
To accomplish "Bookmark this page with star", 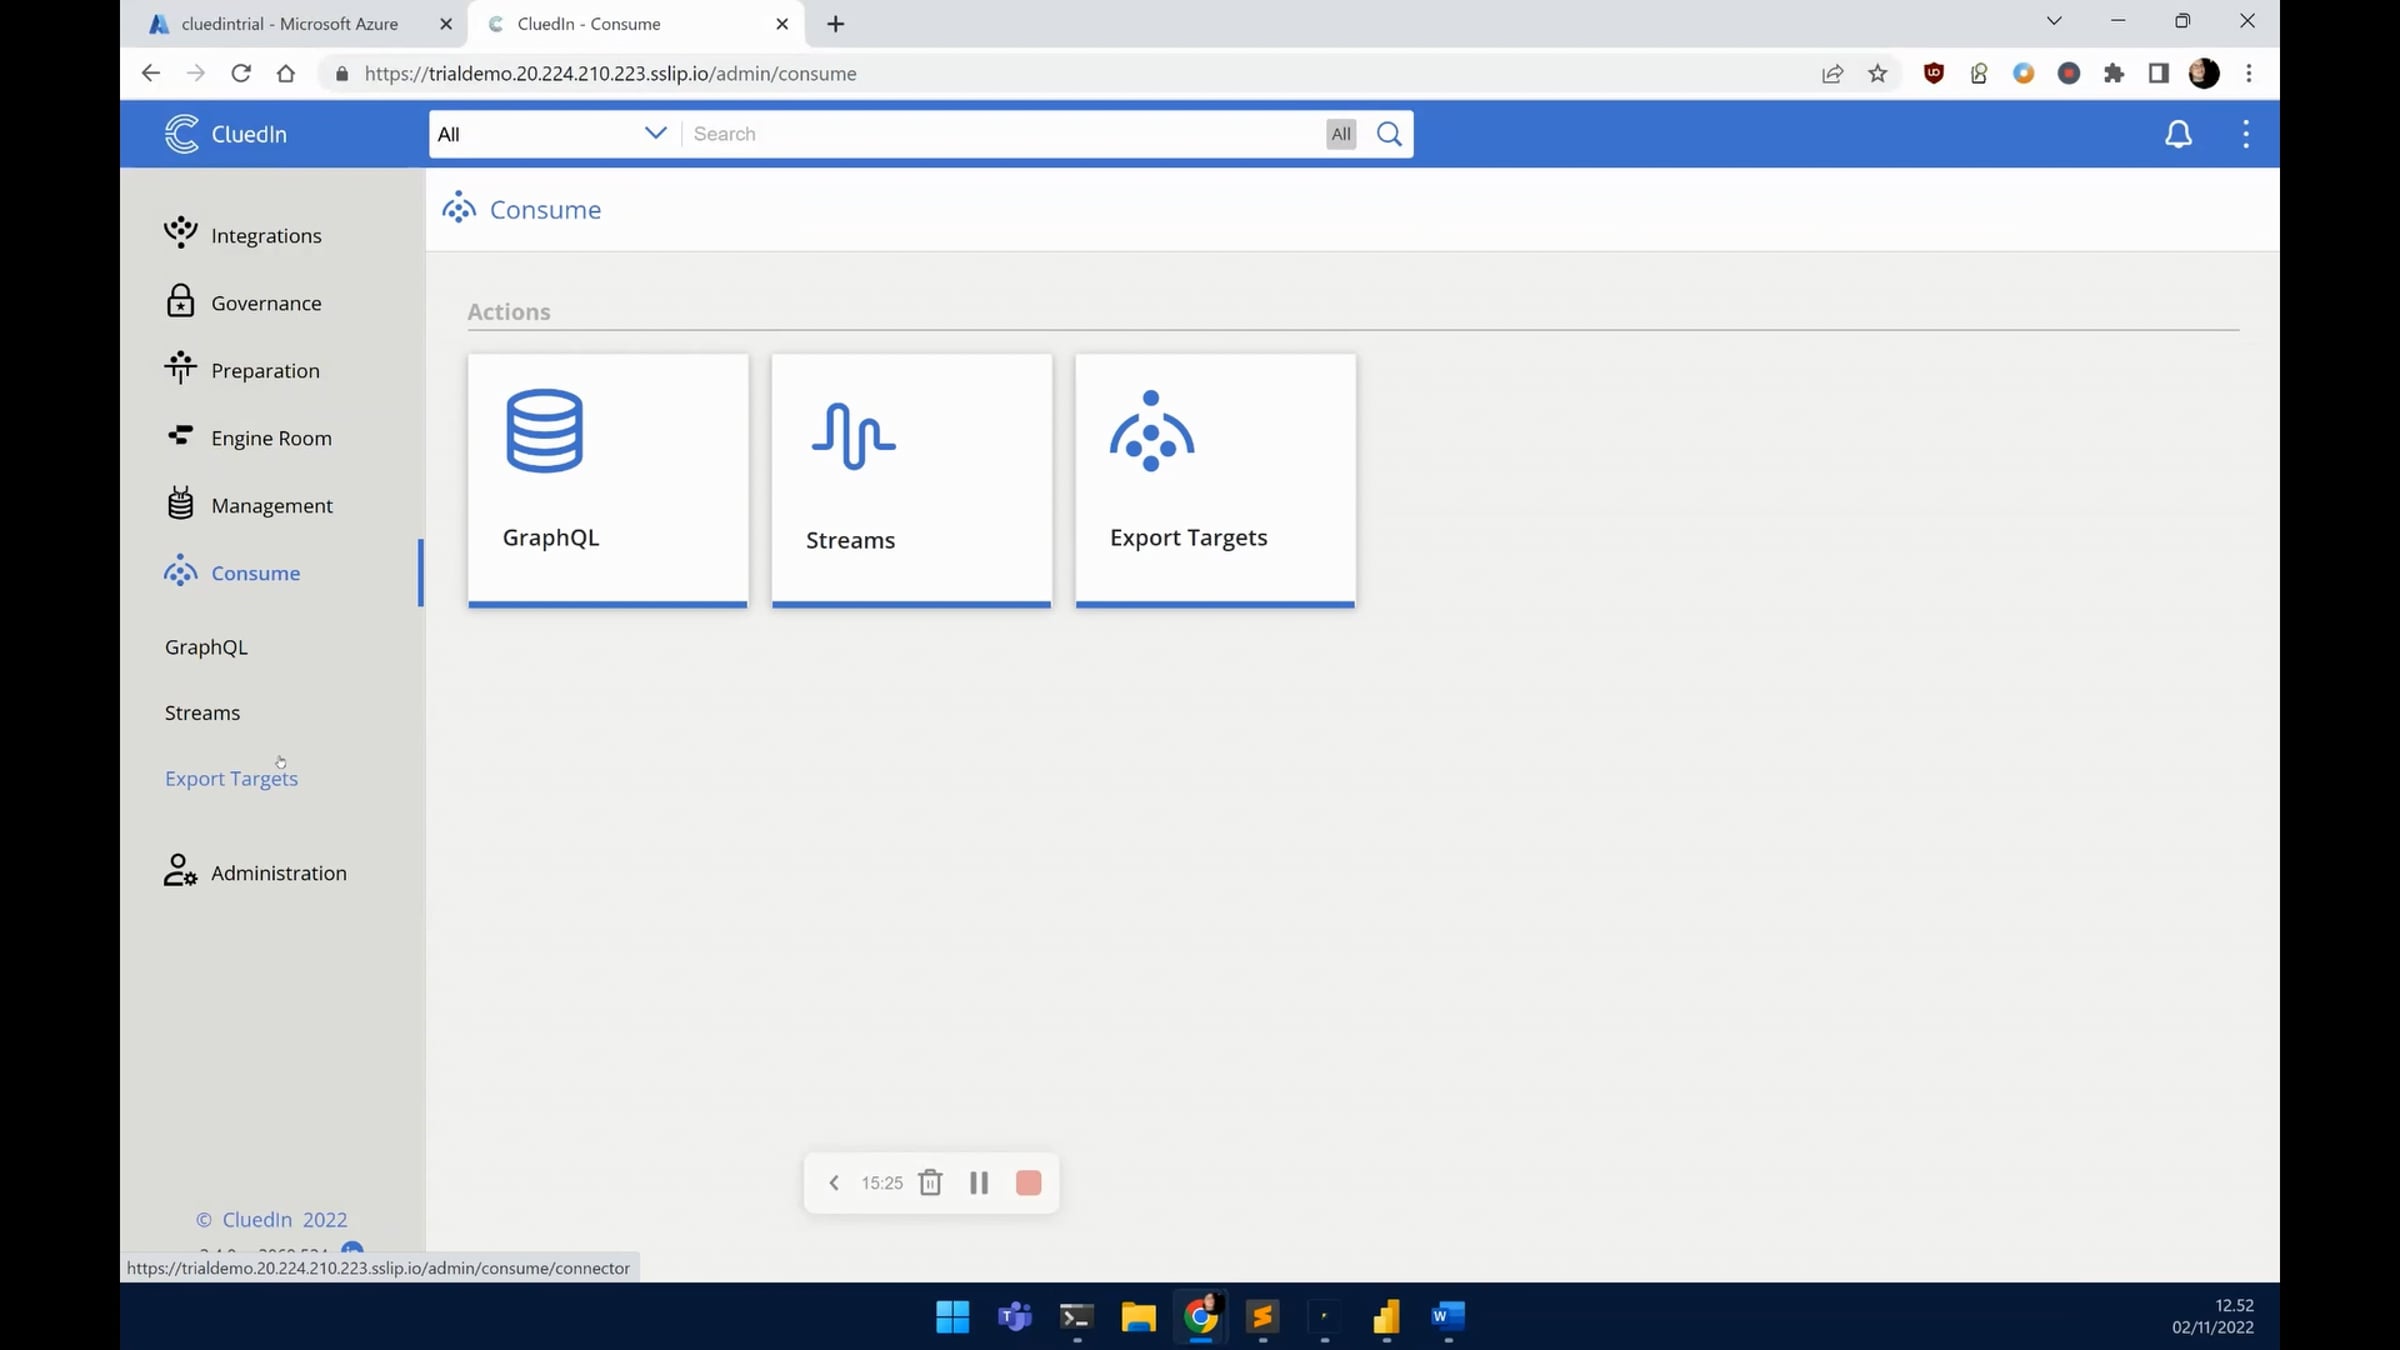I will tap(1877, 73).
